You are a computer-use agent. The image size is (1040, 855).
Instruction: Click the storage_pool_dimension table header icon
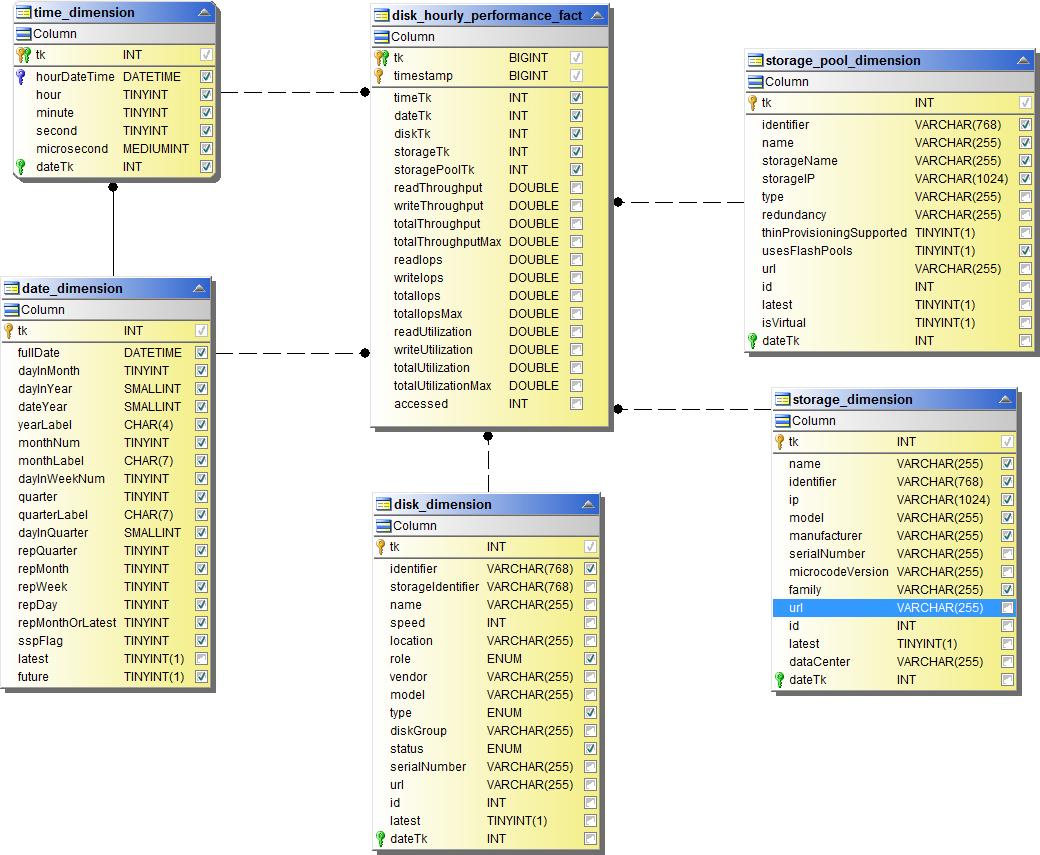755,61
